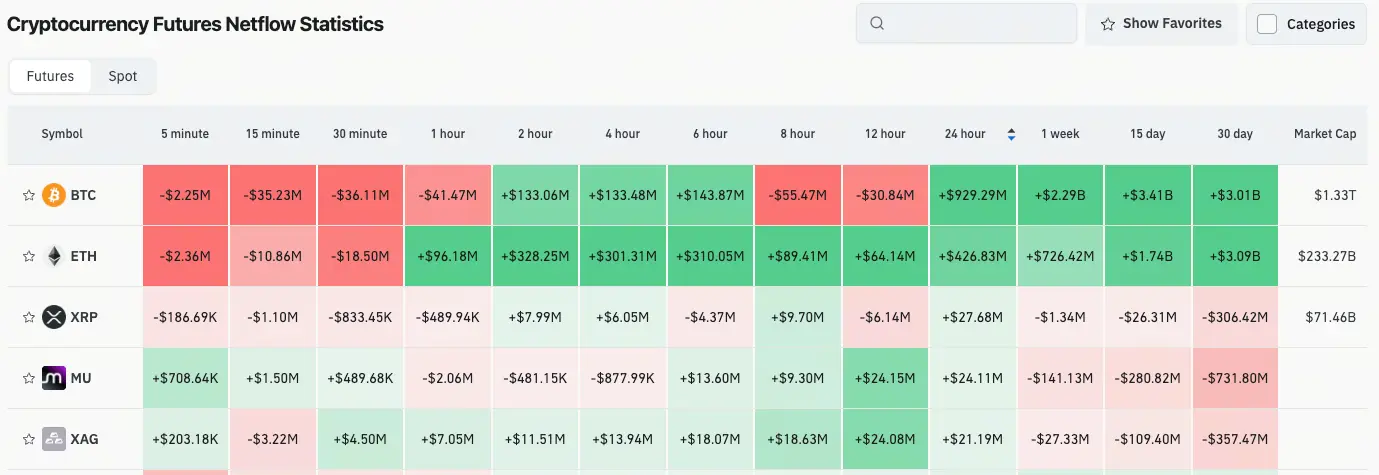Favorite BTC with its star icon
The image size is (1379, 475).
click(29, 196)
